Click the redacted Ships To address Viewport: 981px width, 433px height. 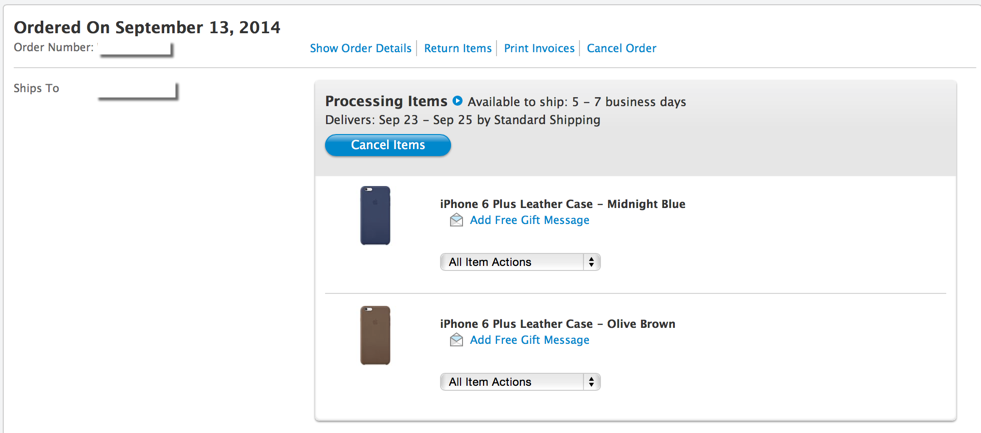[x=137, y=91]
